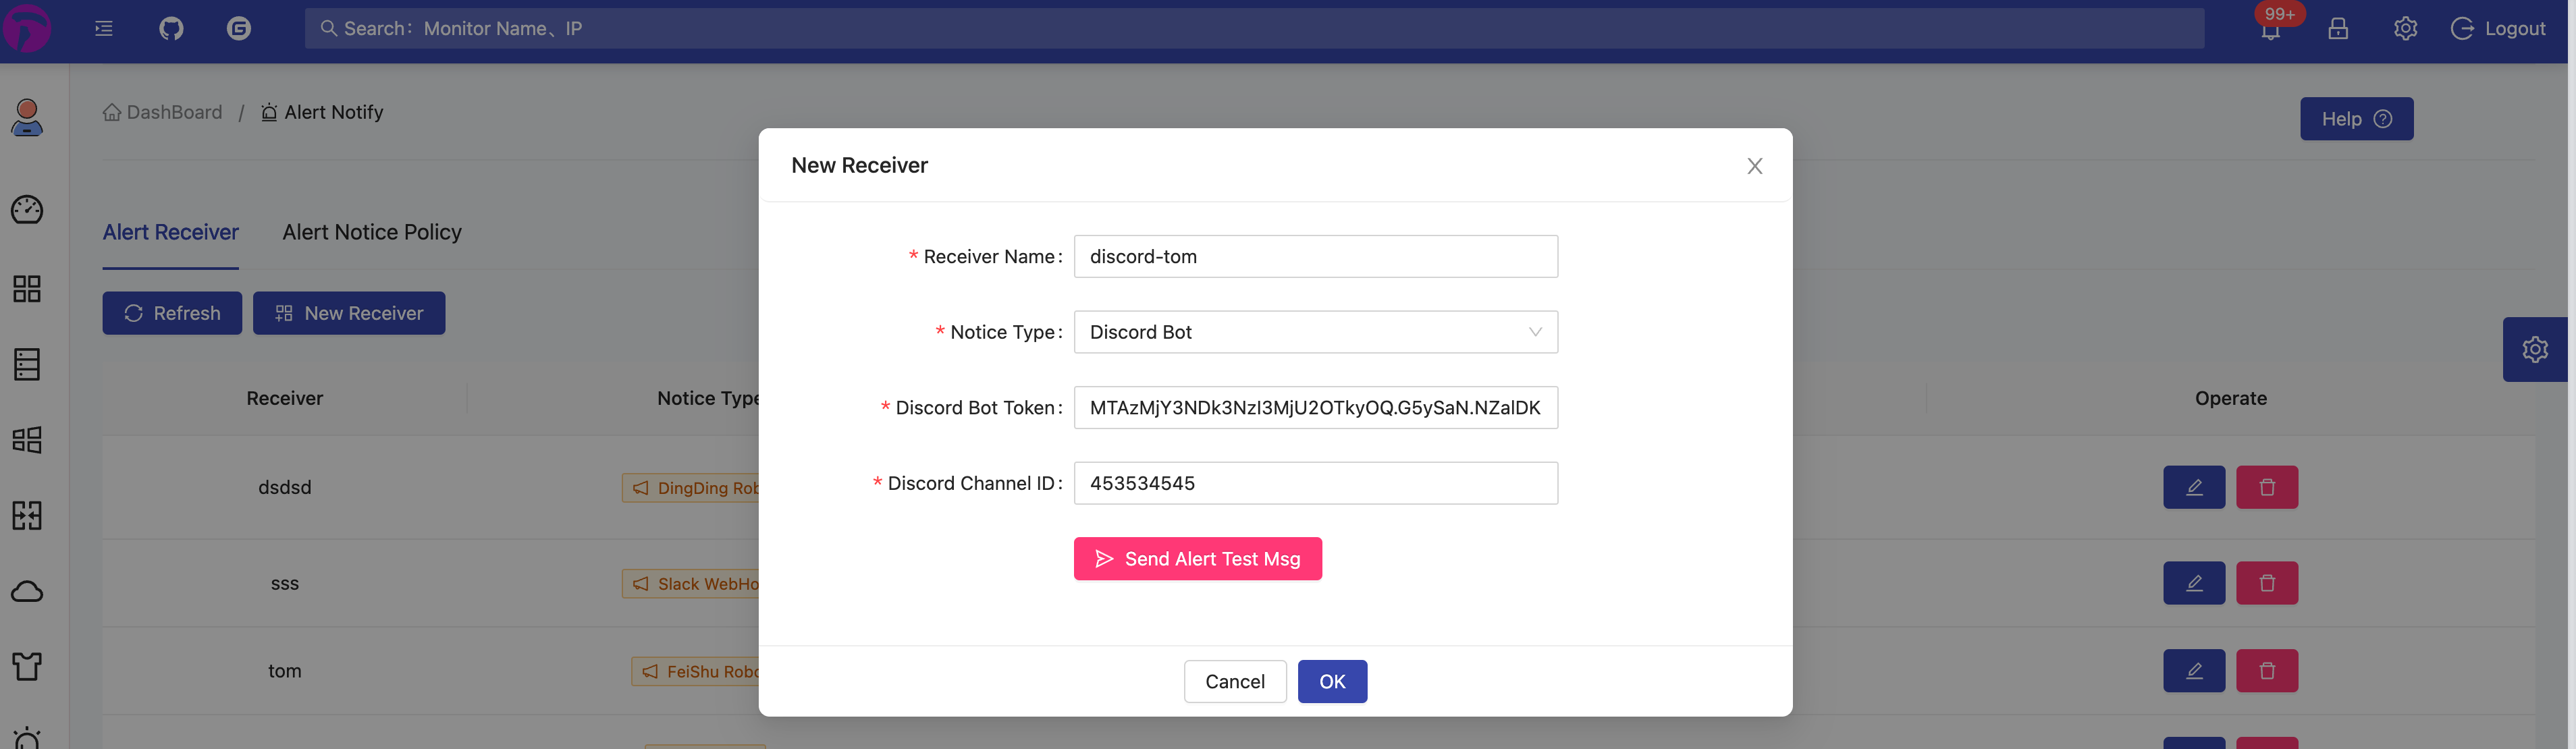Click the hamburger menu icon

(x=103, y=26)
